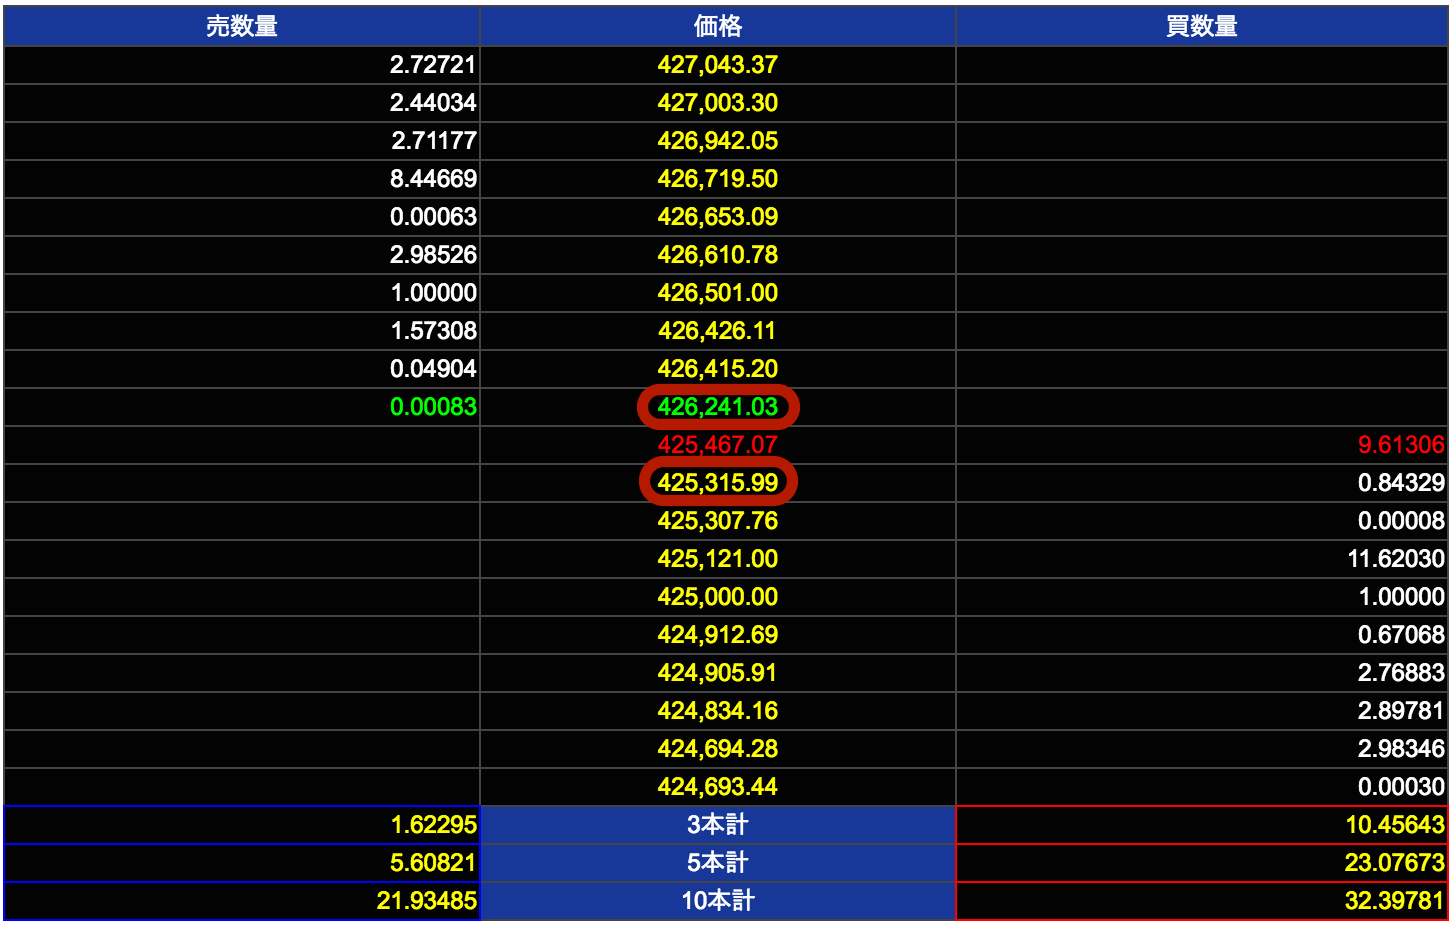
Task: Click green sell quantity 0.00083
Action: click(x=433, y=407)
